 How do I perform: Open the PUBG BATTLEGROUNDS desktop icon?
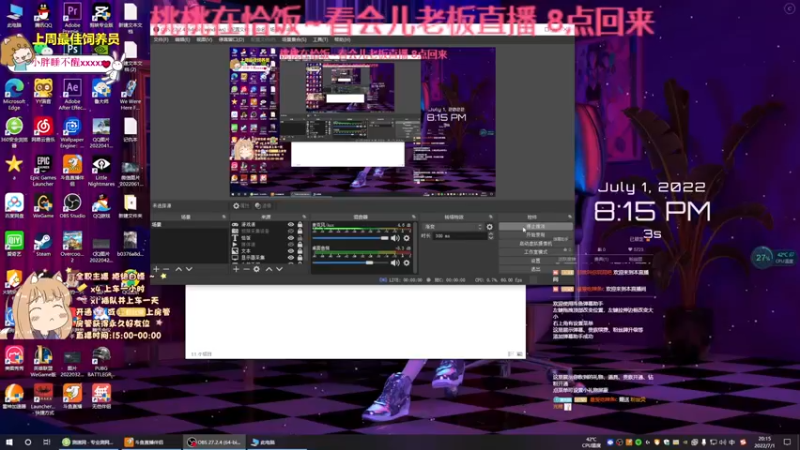point(101,361)
